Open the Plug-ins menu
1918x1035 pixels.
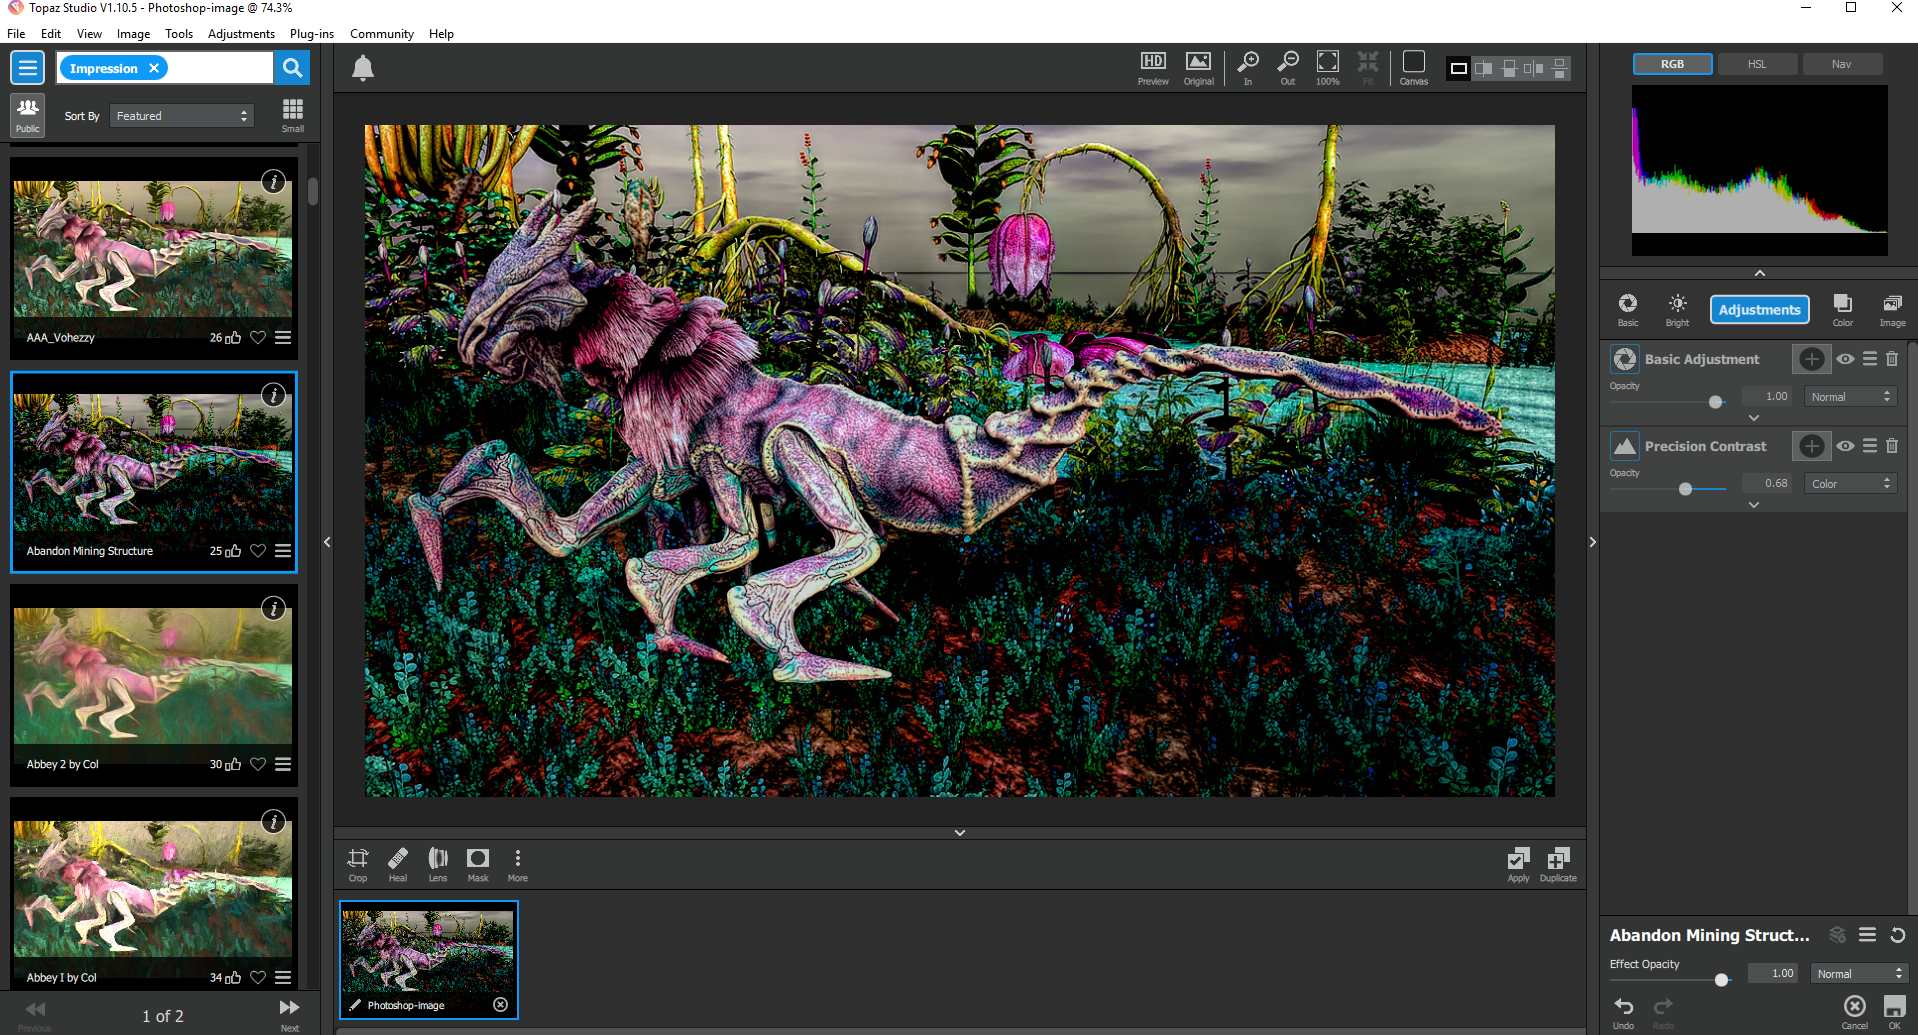(x=312, y=33)
